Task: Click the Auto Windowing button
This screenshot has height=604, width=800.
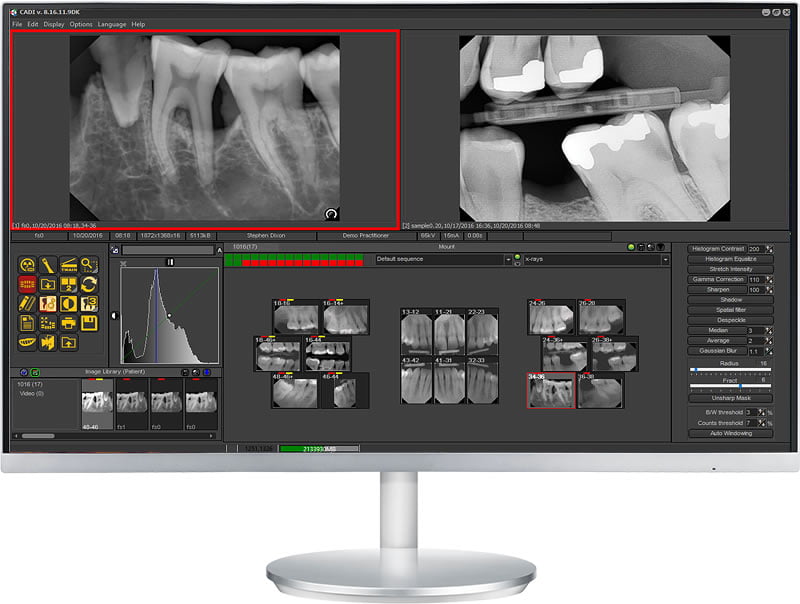Action: [731, 433]
